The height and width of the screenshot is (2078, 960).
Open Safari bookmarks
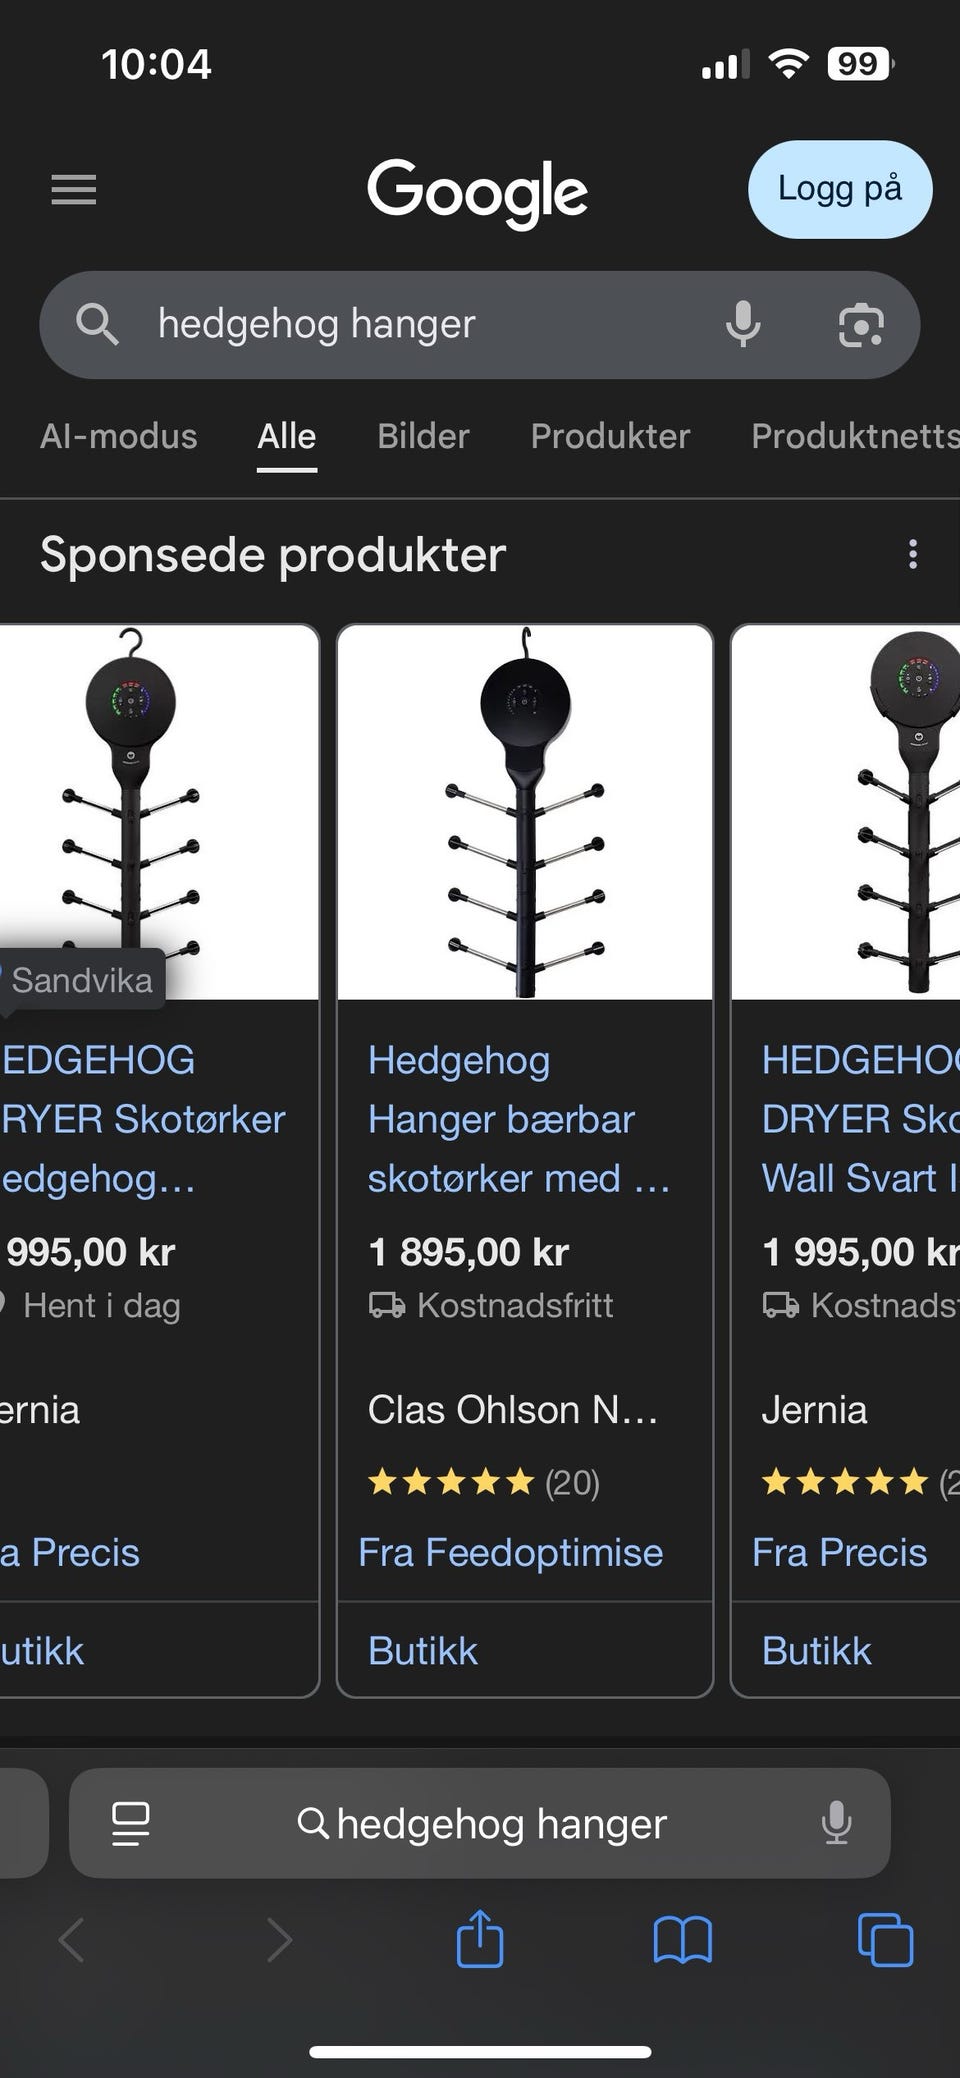[x=682, y=1940]
